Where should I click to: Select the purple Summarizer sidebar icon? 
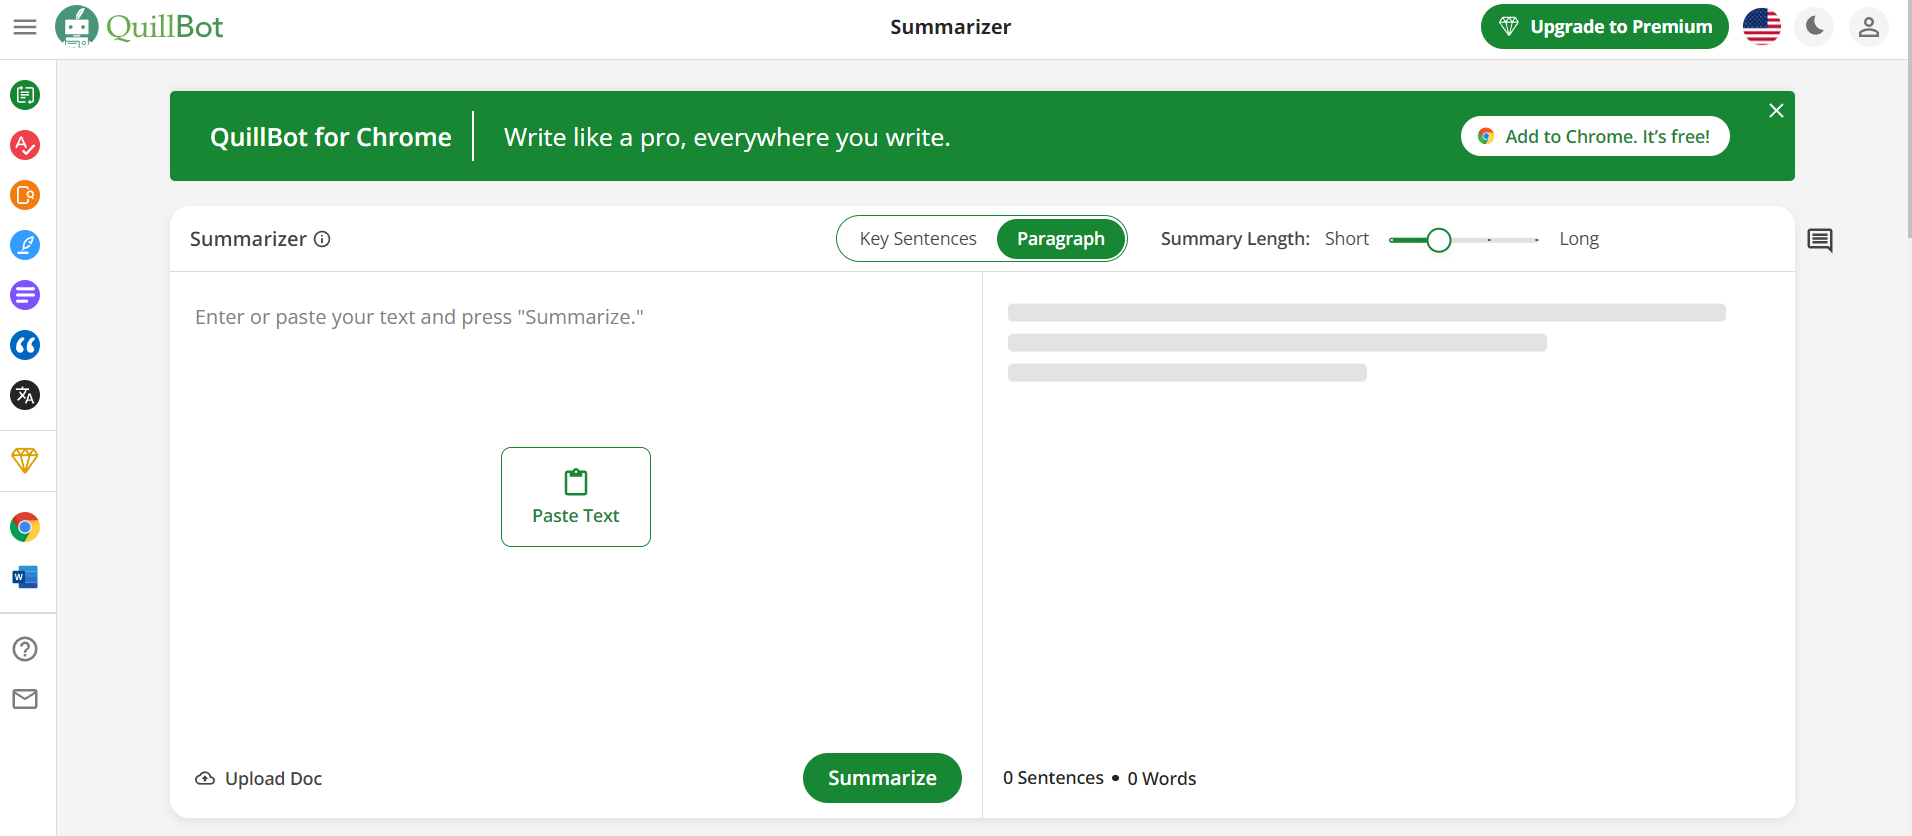point(25,295)
